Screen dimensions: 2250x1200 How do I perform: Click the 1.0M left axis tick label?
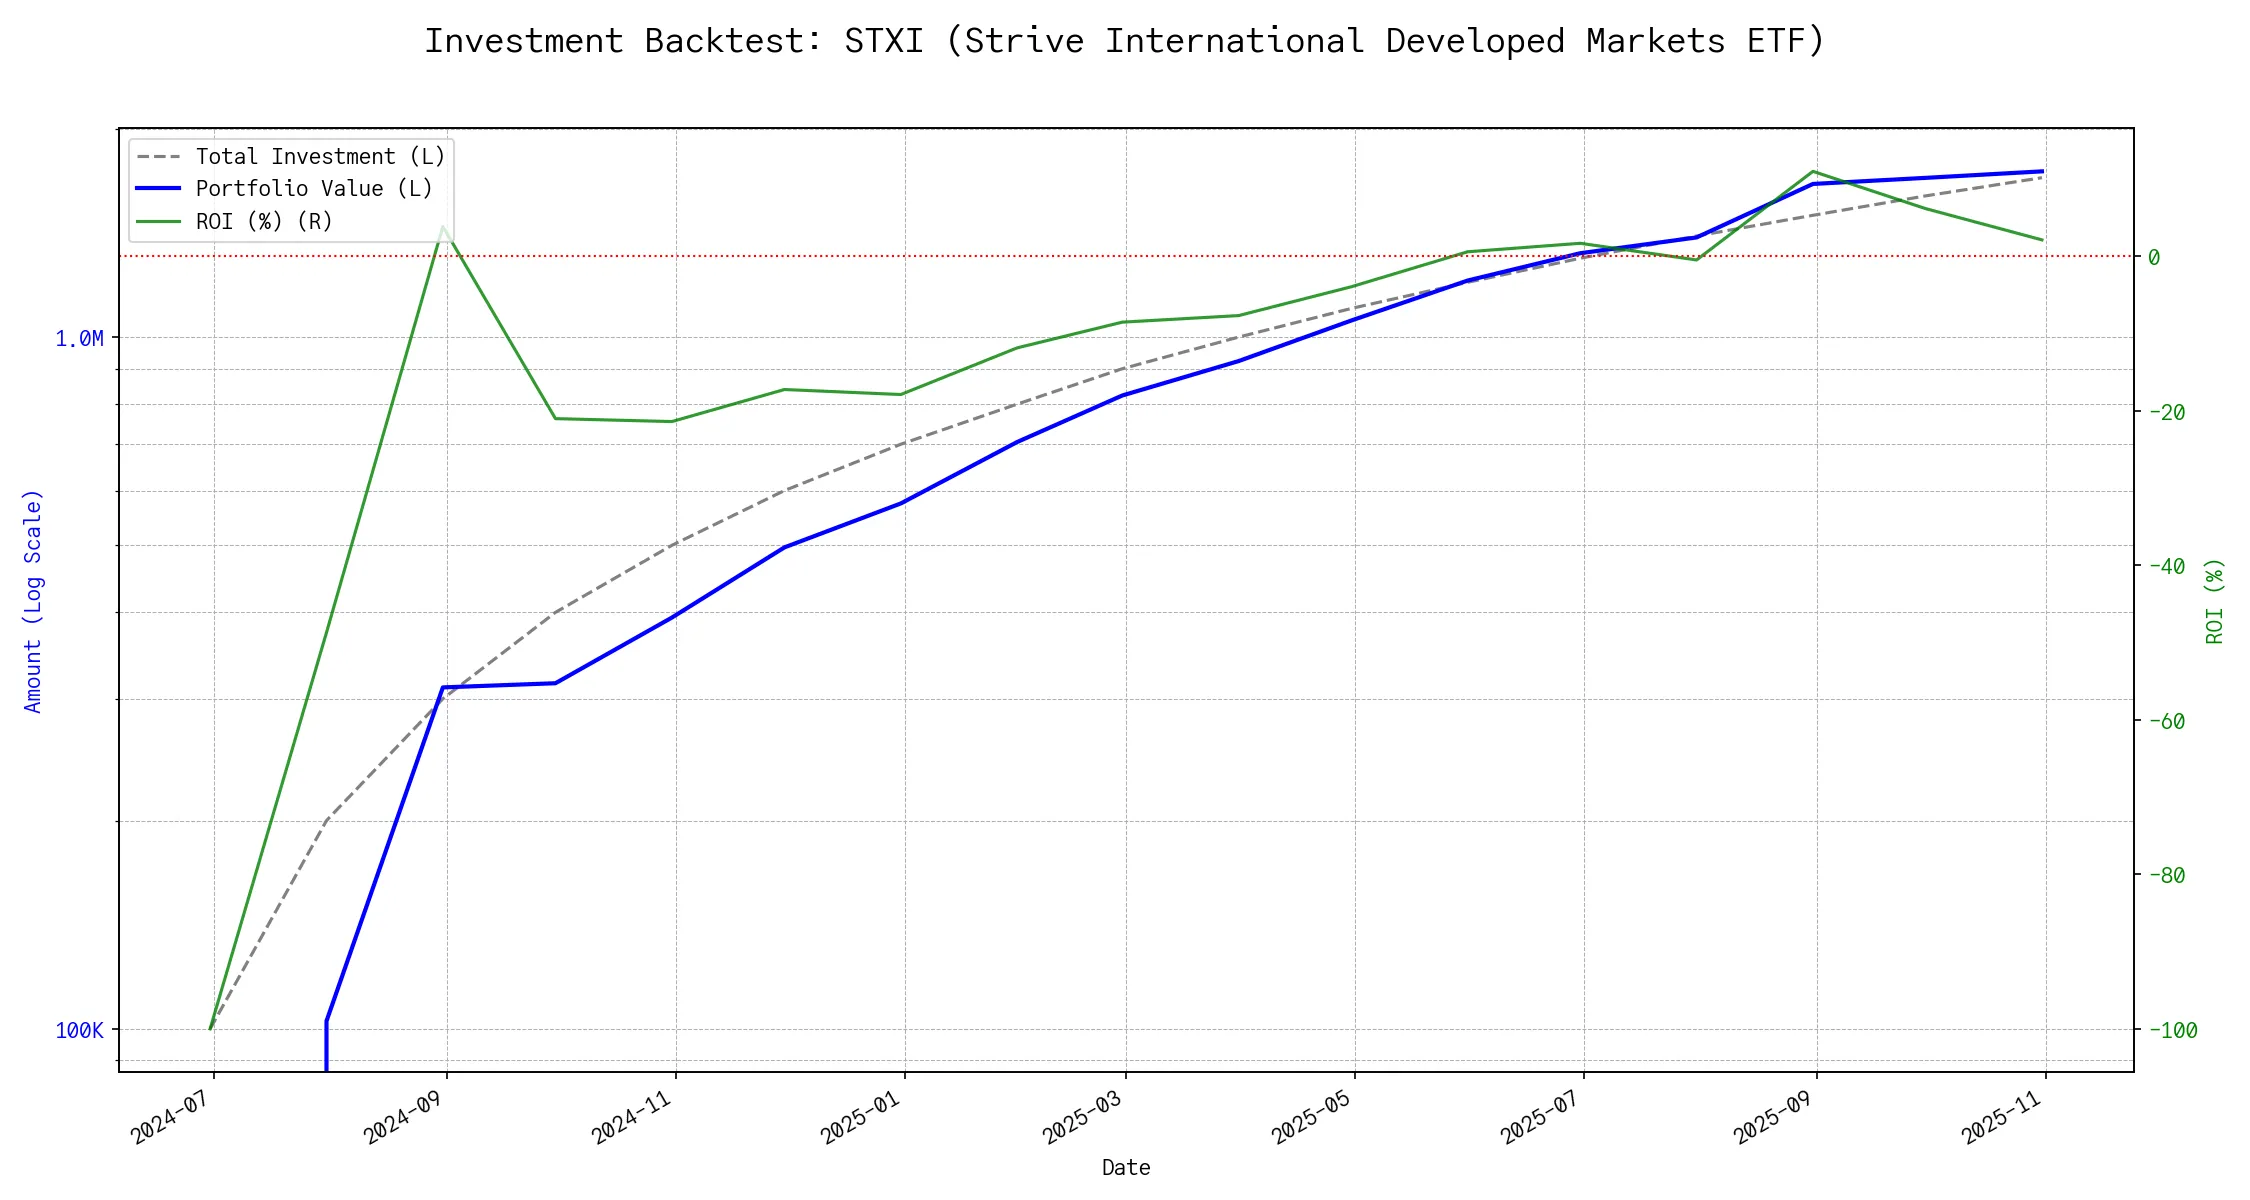[79, 339]
